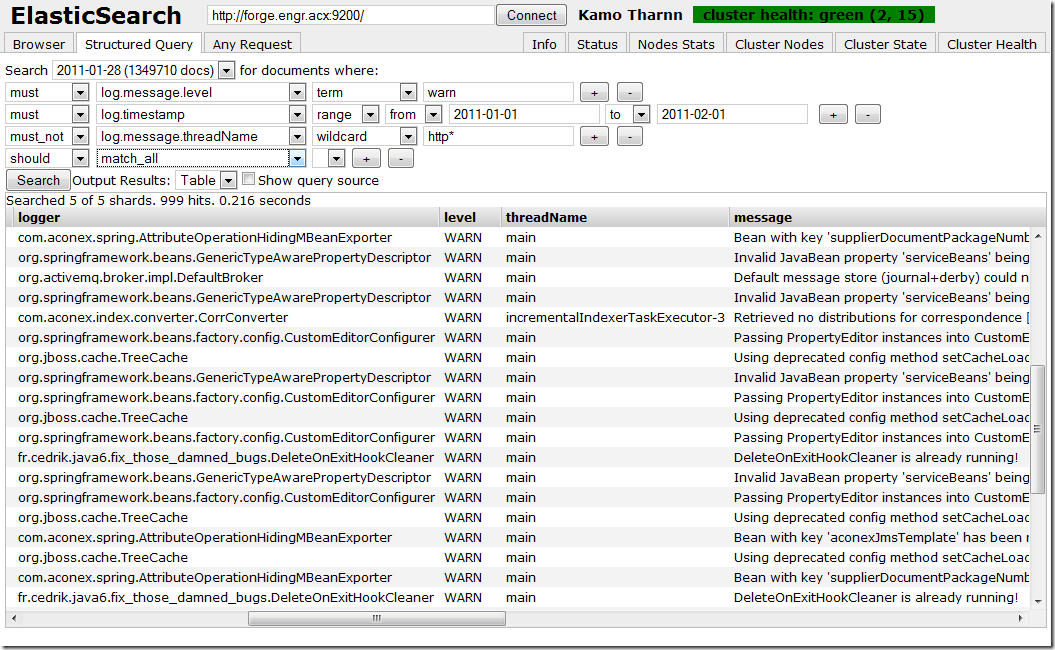Edit the 2011-01-01 date field
Viewport: 1055px width, 650px height.
click(524, 114)
